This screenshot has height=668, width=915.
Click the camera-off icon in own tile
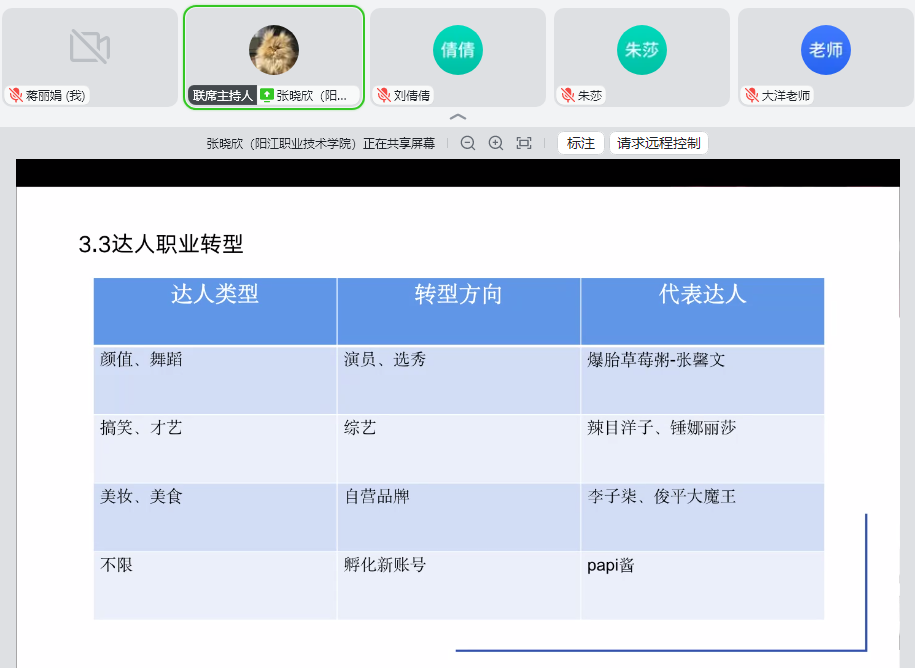90,47
